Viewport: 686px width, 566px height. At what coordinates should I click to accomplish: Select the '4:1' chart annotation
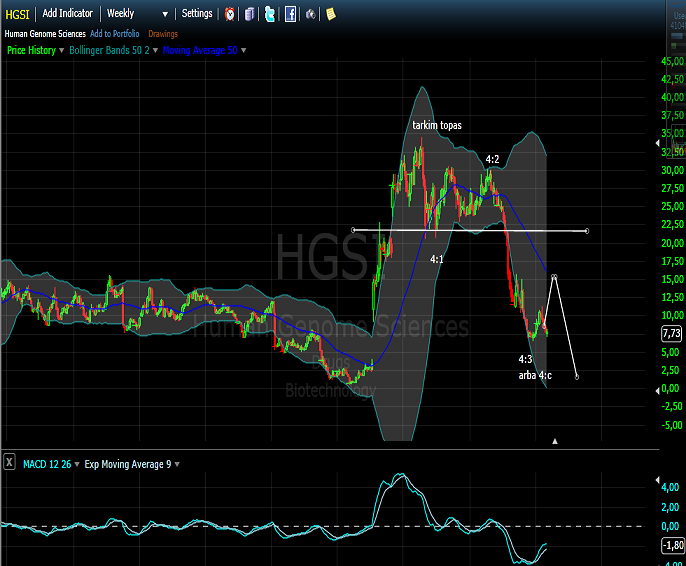(x=437, y=259)
